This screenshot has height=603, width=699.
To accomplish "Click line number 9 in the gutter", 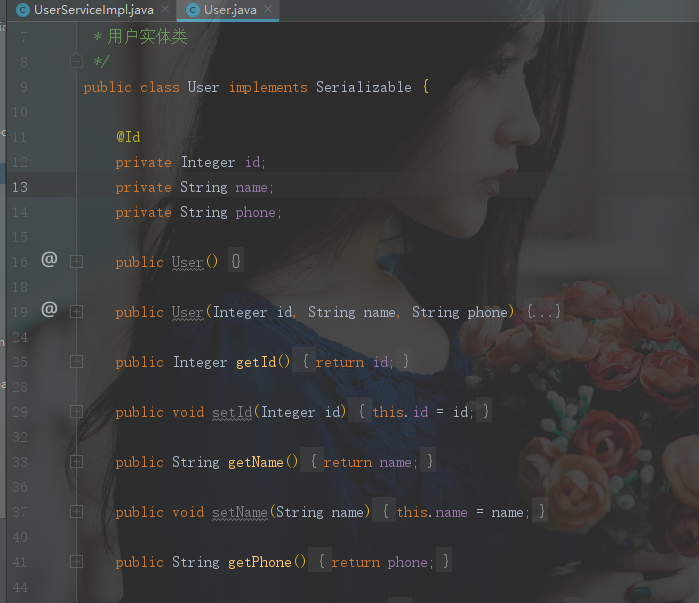I will (24, 87).
